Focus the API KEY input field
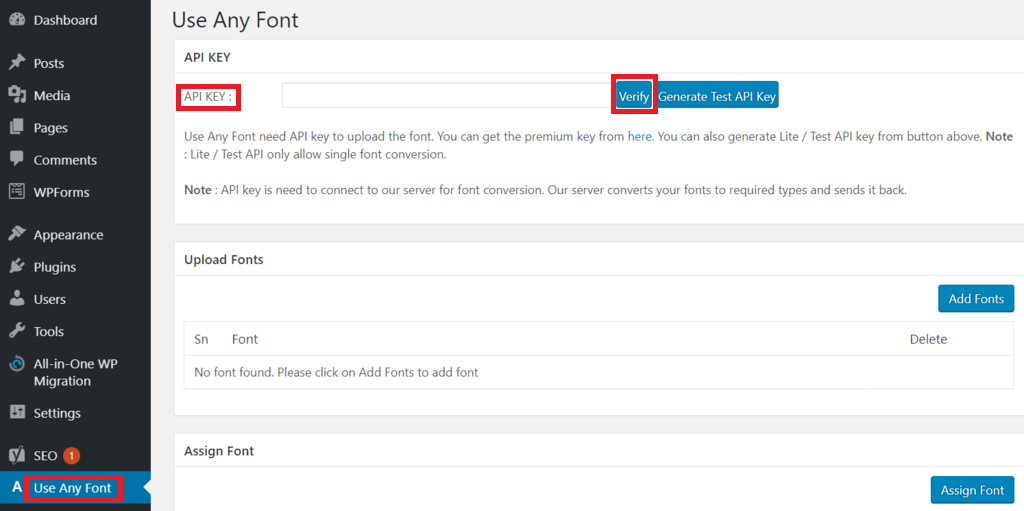The image size is (1024, 511). pos(447,95)
